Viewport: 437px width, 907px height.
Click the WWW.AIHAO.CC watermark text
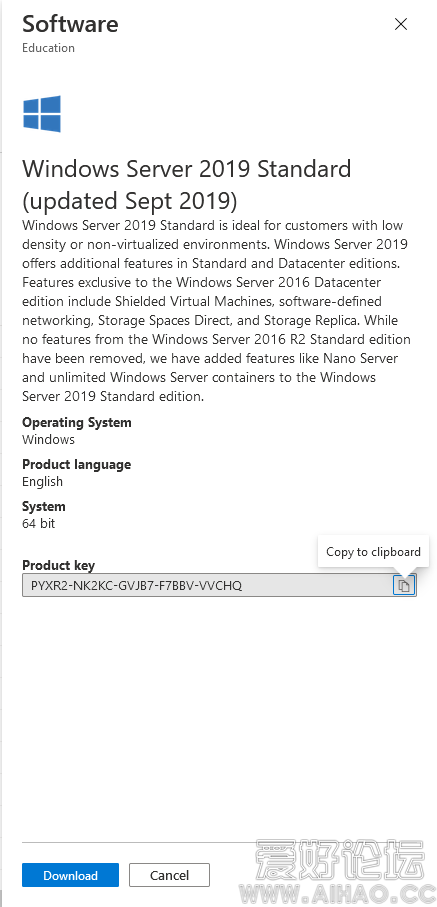pyautogui.click(x=341, y=894)
